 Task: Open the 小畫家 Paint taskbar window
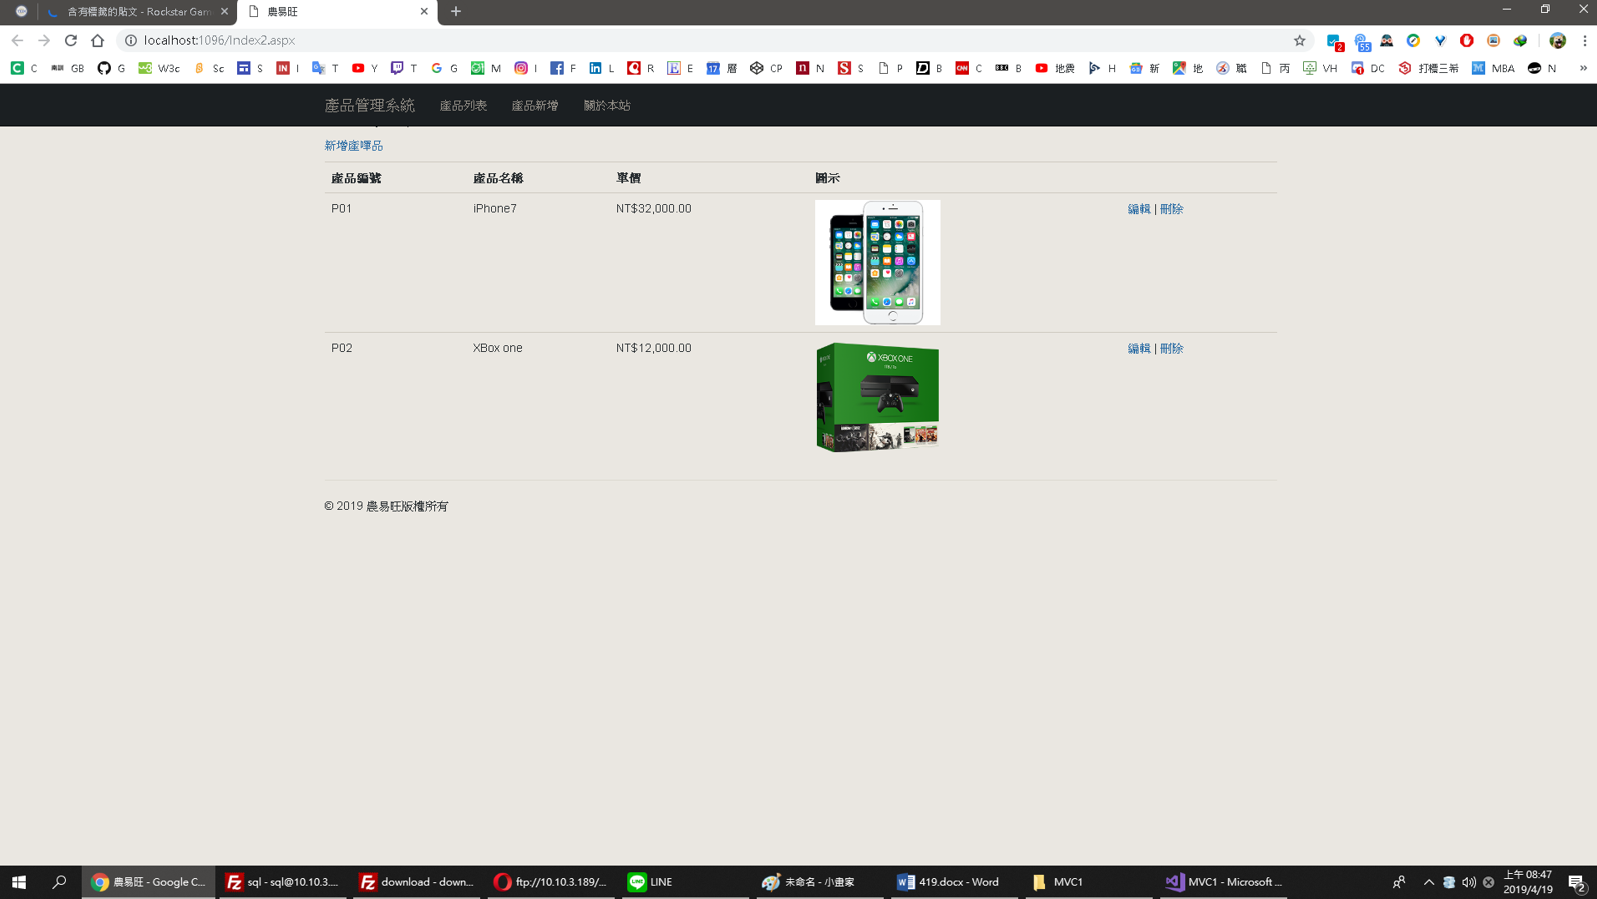(819, 882)
